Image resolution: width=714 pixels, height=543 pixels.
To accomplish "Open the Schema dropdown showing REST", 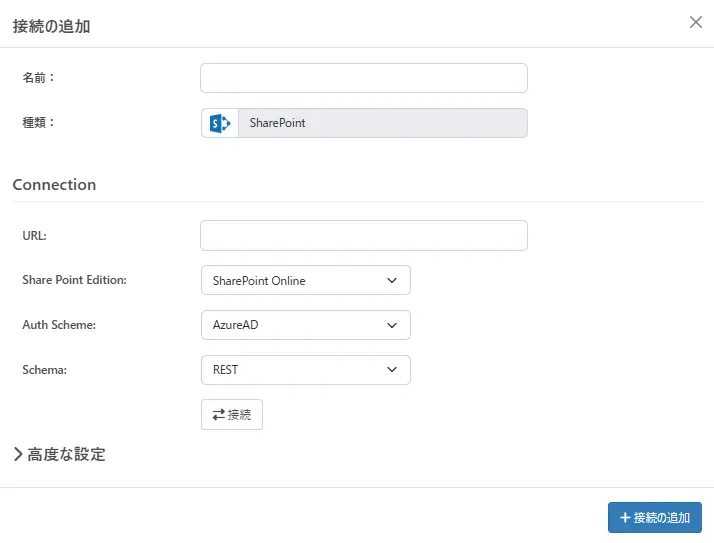I will [x=305, y=370].
